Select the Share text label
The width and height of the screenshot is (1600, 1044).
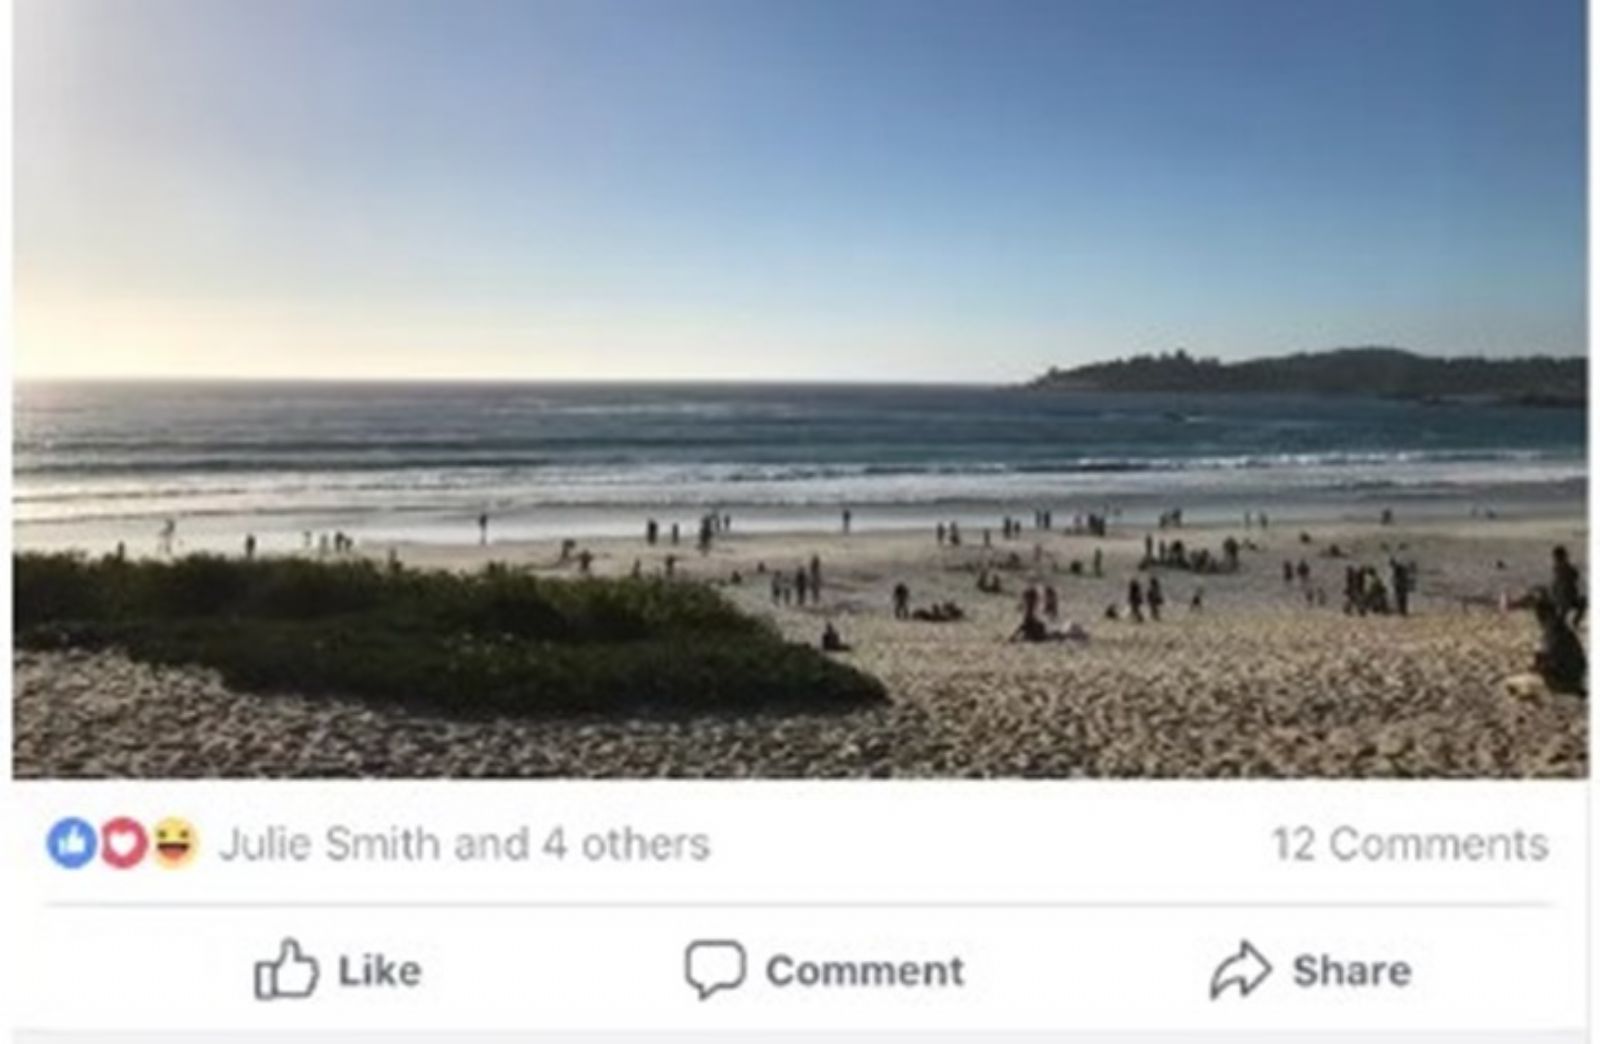click(1352, 970)
